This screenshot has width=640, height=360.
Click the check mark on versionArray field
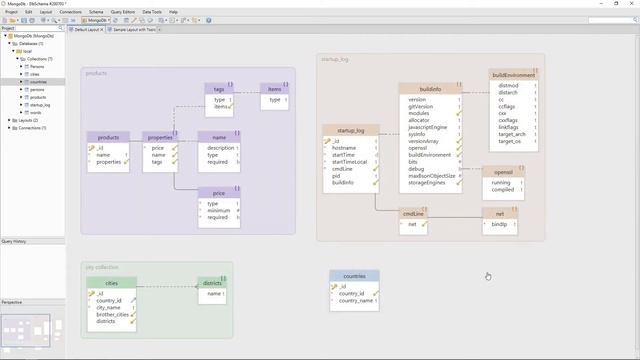pyautogui.click(x=459, y=141)
